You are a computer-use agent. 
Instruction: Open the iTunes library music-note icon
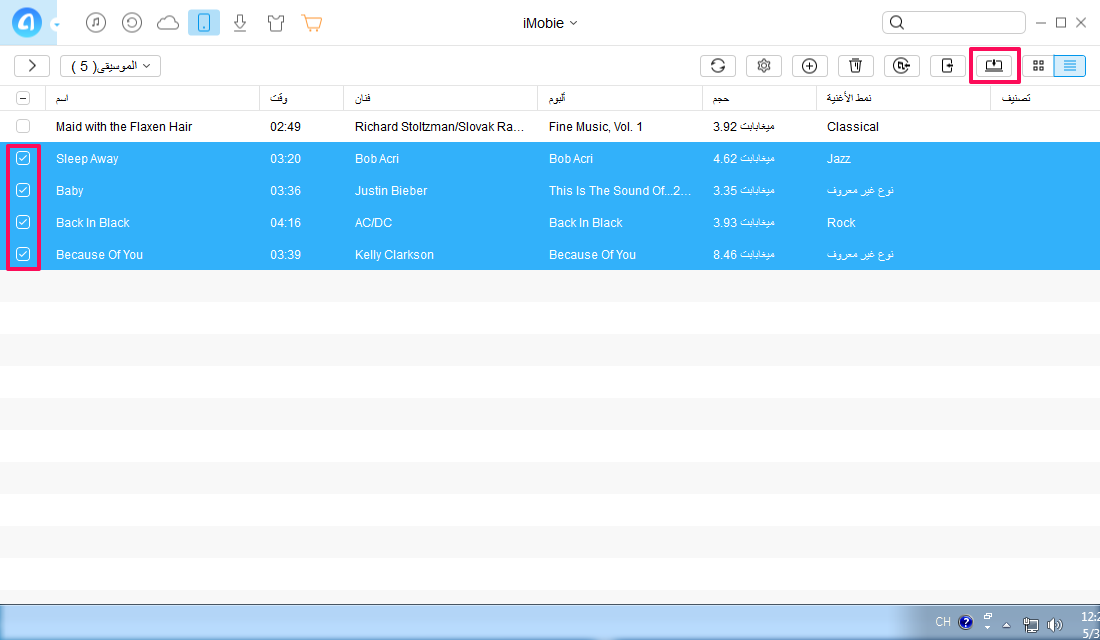pos(96,22)
